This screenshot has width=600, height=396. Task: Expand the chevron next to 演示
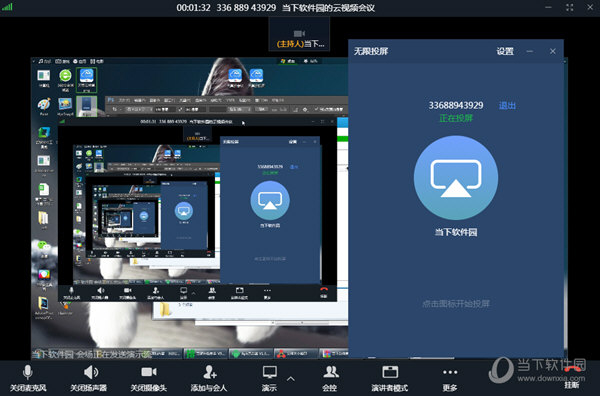point(291,379)
